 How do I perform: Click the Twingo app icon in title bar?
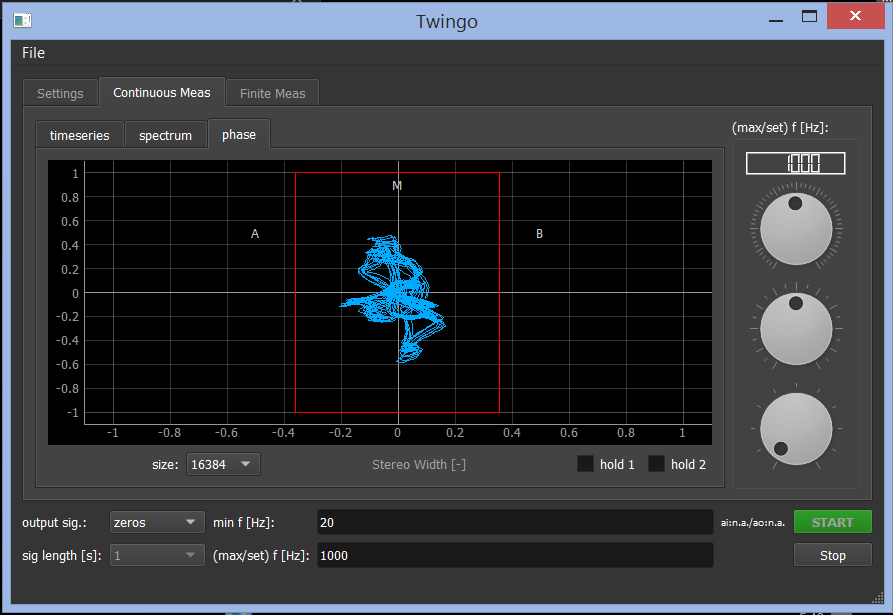pyautogui.click(x=22, y=20)
